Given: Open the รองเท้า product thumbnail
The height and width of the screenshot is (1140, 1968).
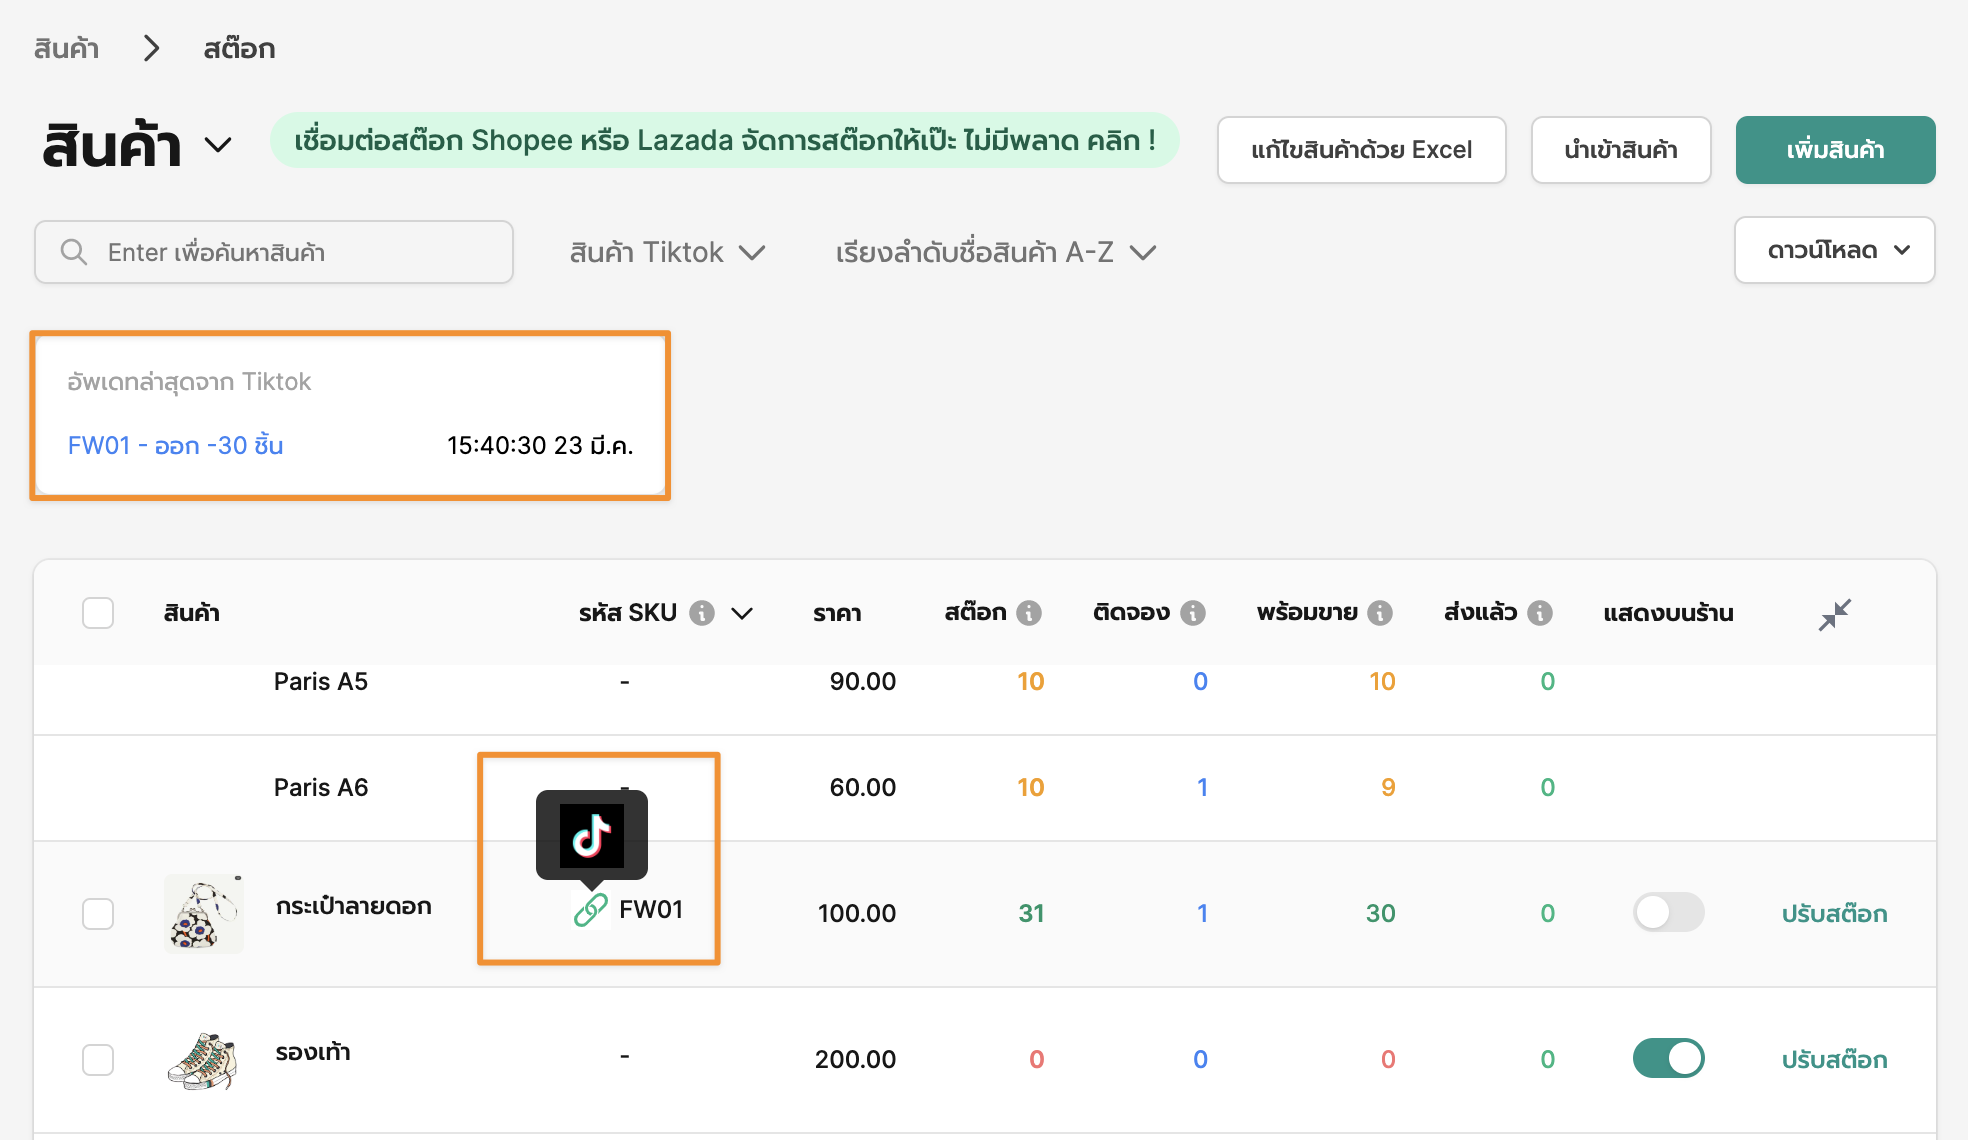Looking at the screenshot, I should pyautogui.click(x=204, y=1059).
